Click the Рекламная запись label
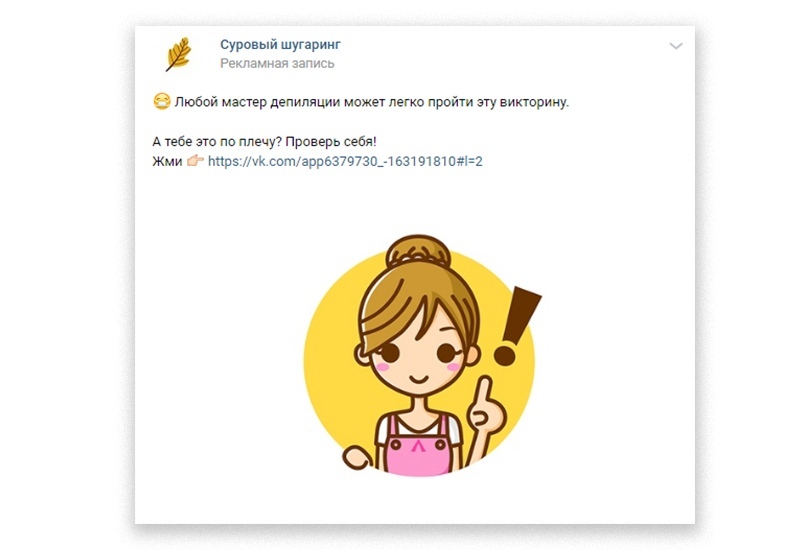This screenshot has height=550, width=807. click(277, 64)
